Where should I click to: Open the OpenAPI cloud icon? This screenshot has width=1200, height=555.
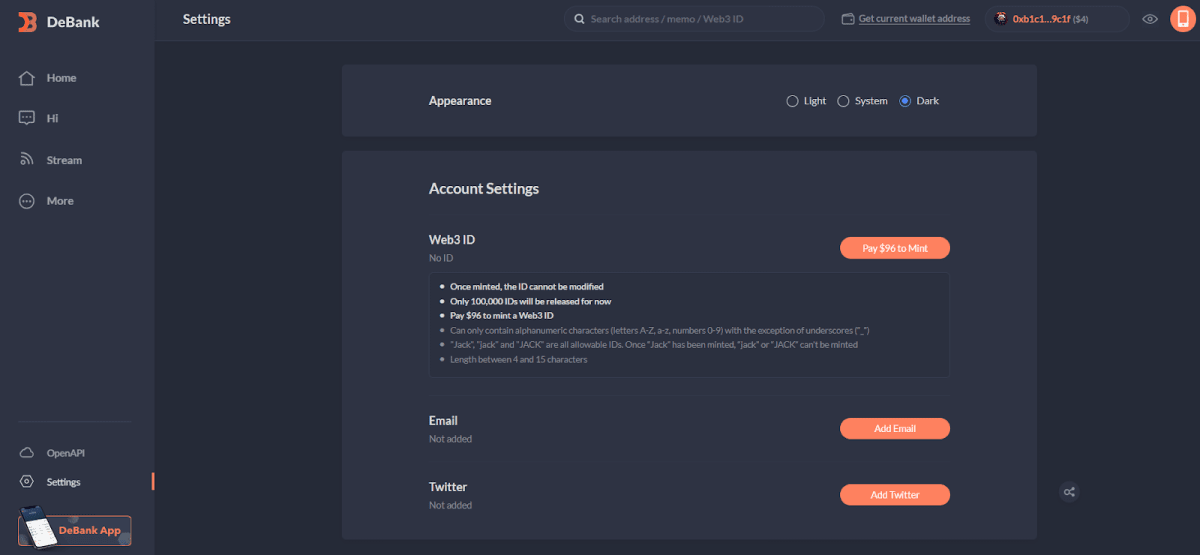pos(27,453)
